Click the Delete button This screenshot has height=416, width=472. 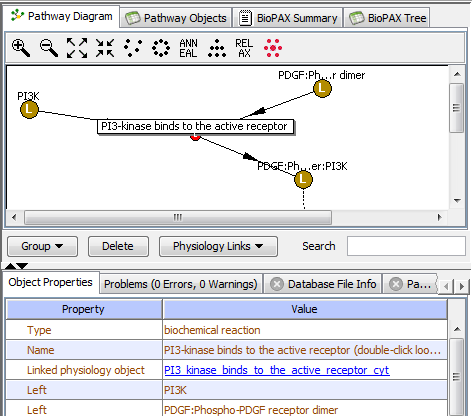(118, 246)
